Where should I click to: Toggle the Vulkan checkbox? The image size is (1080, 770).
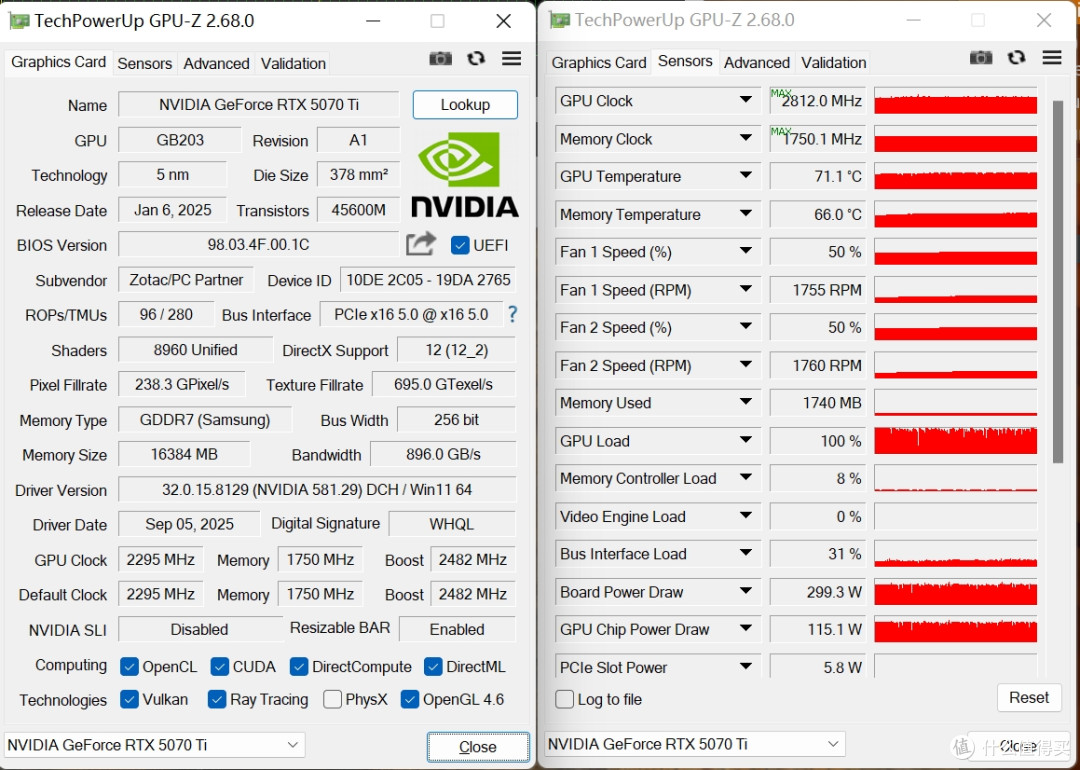[129, 699]
